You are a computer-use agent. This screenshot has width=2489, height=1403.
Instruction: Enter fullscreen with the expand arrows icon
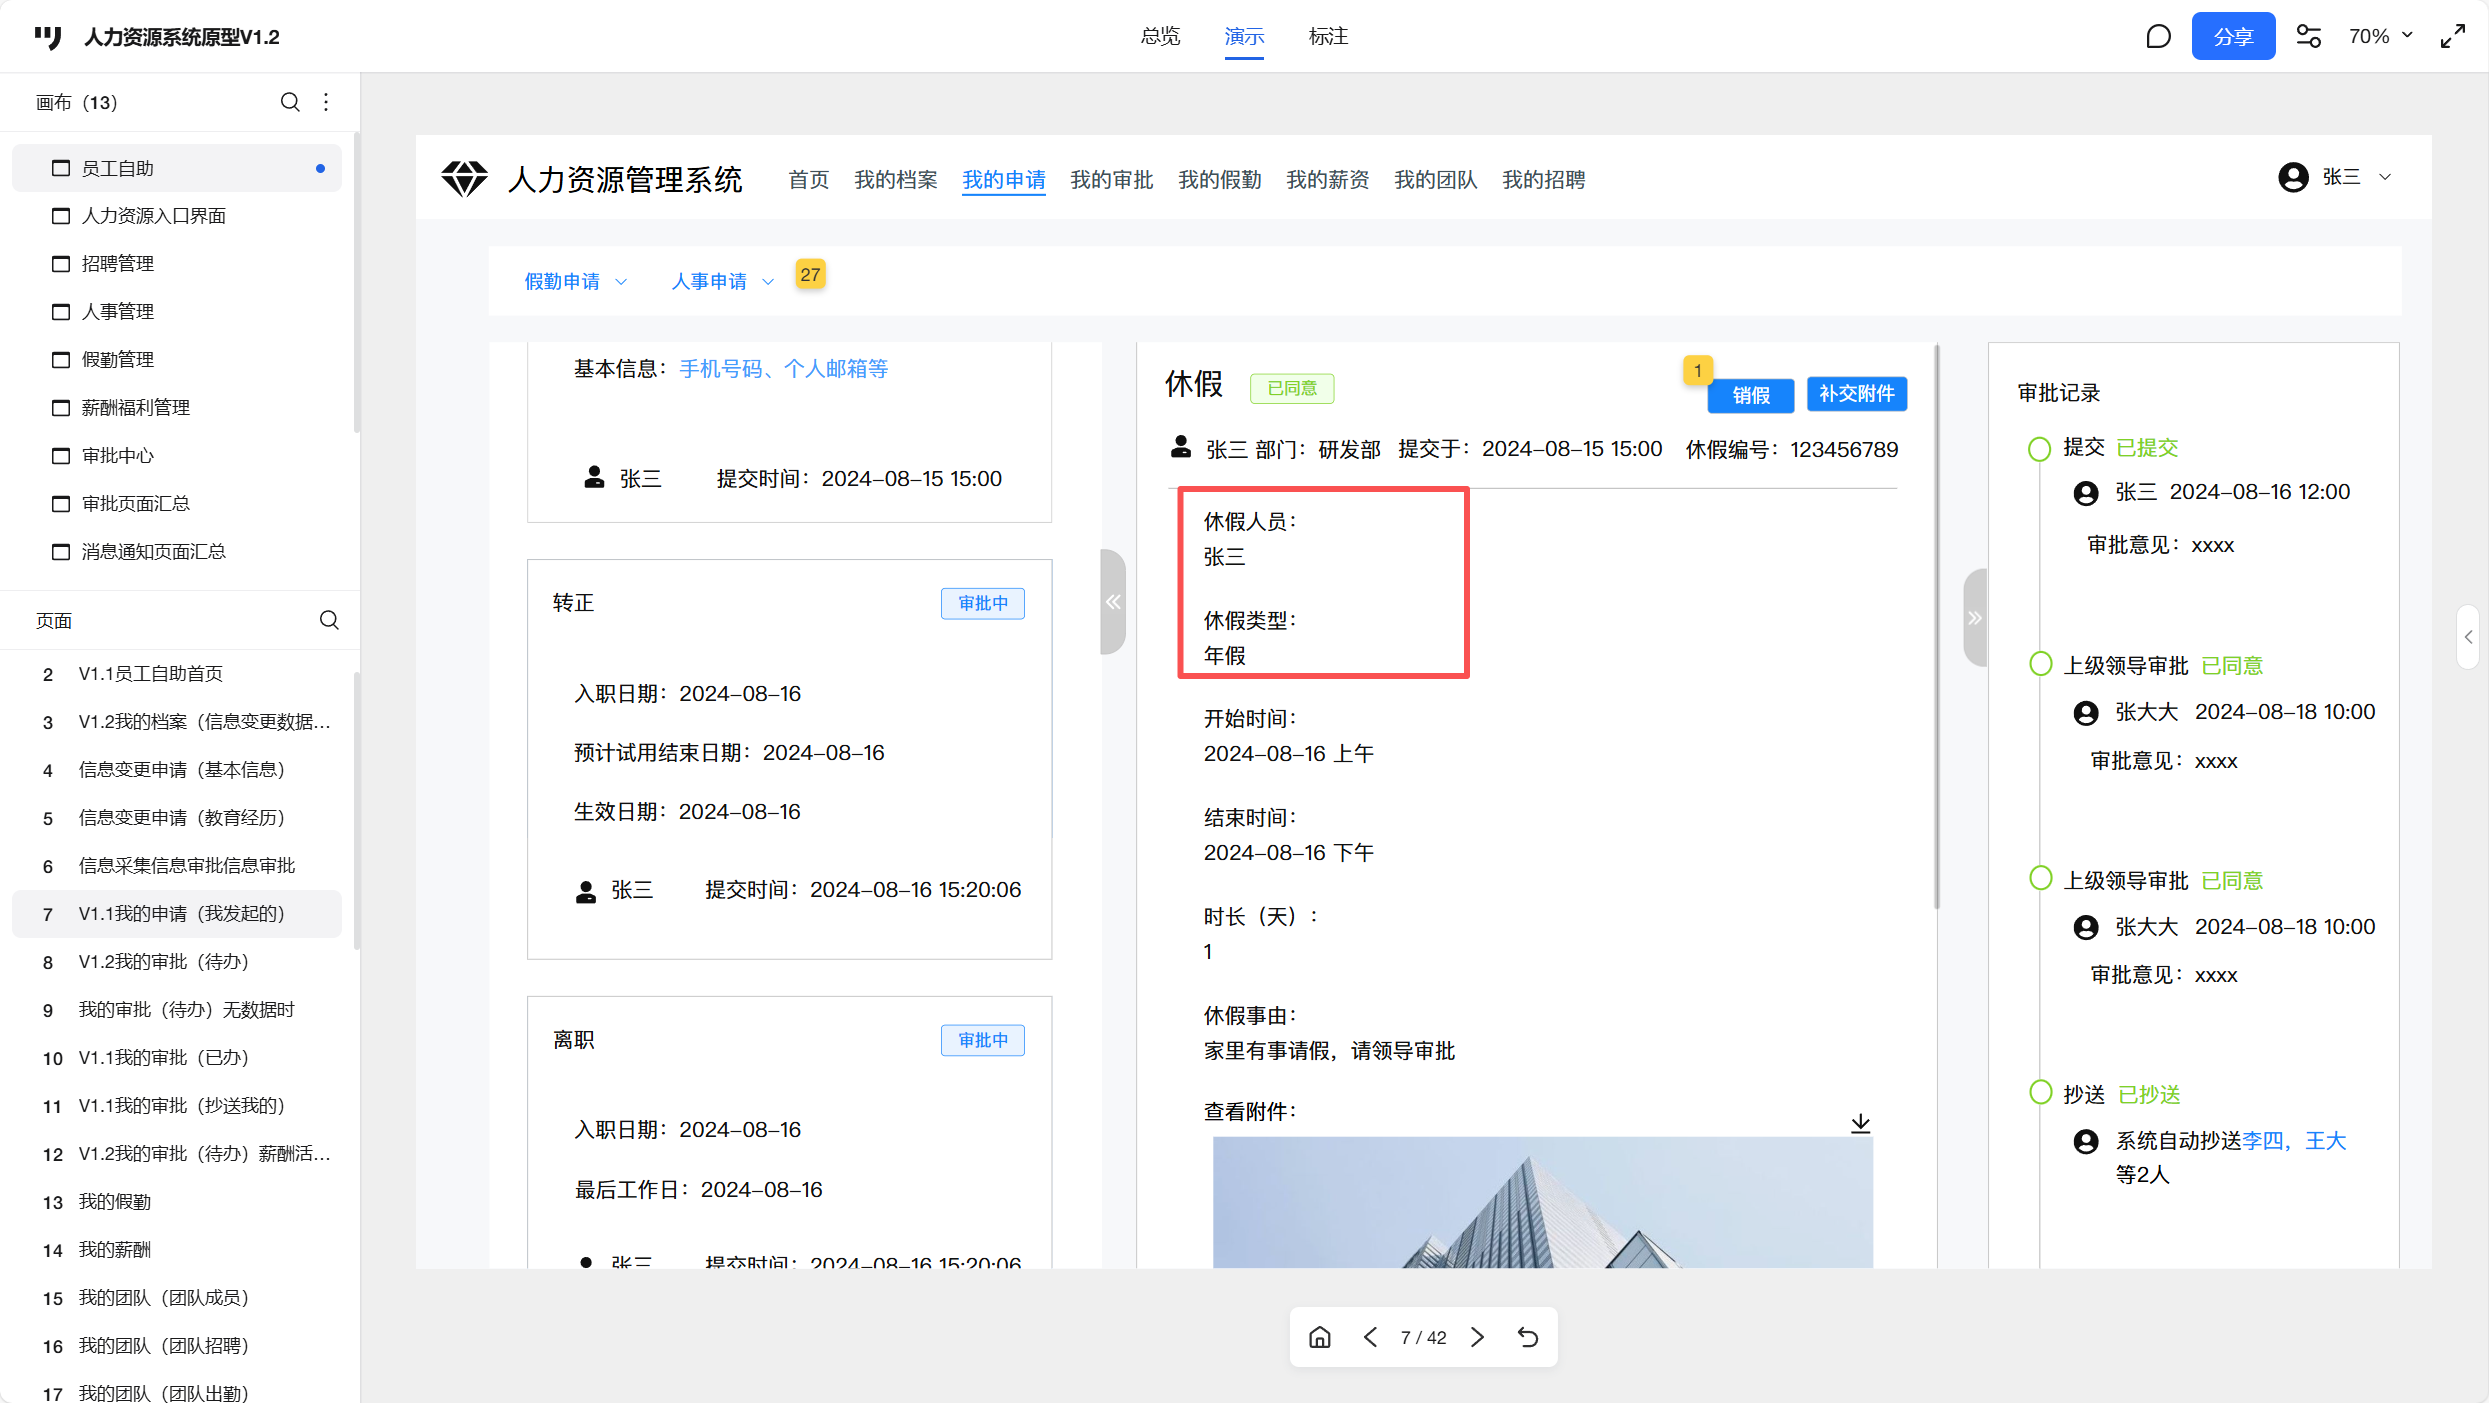point(2453,37)
